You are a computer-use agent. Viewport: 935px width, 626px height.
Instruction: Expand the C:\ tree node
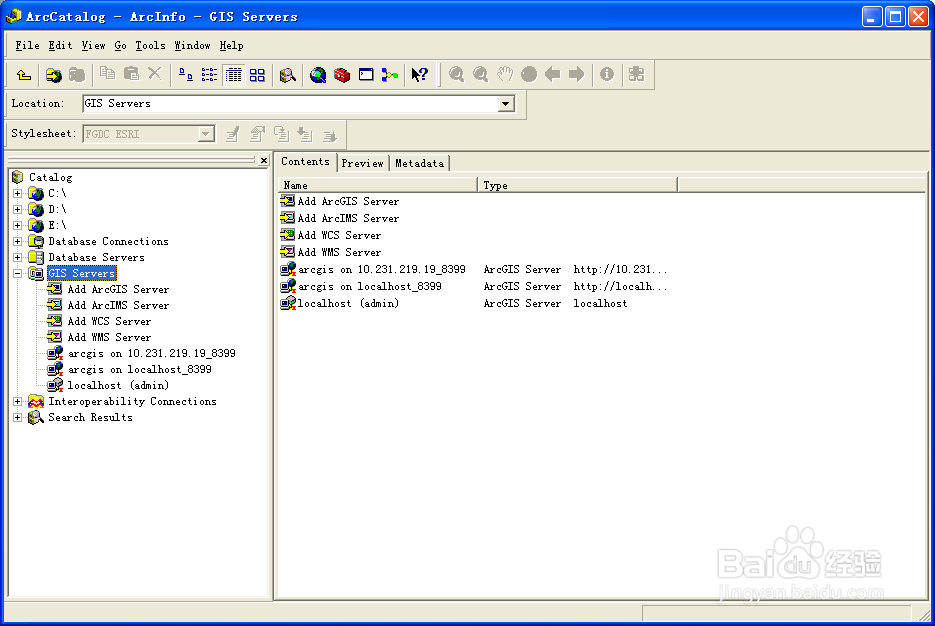click(17, 193)
